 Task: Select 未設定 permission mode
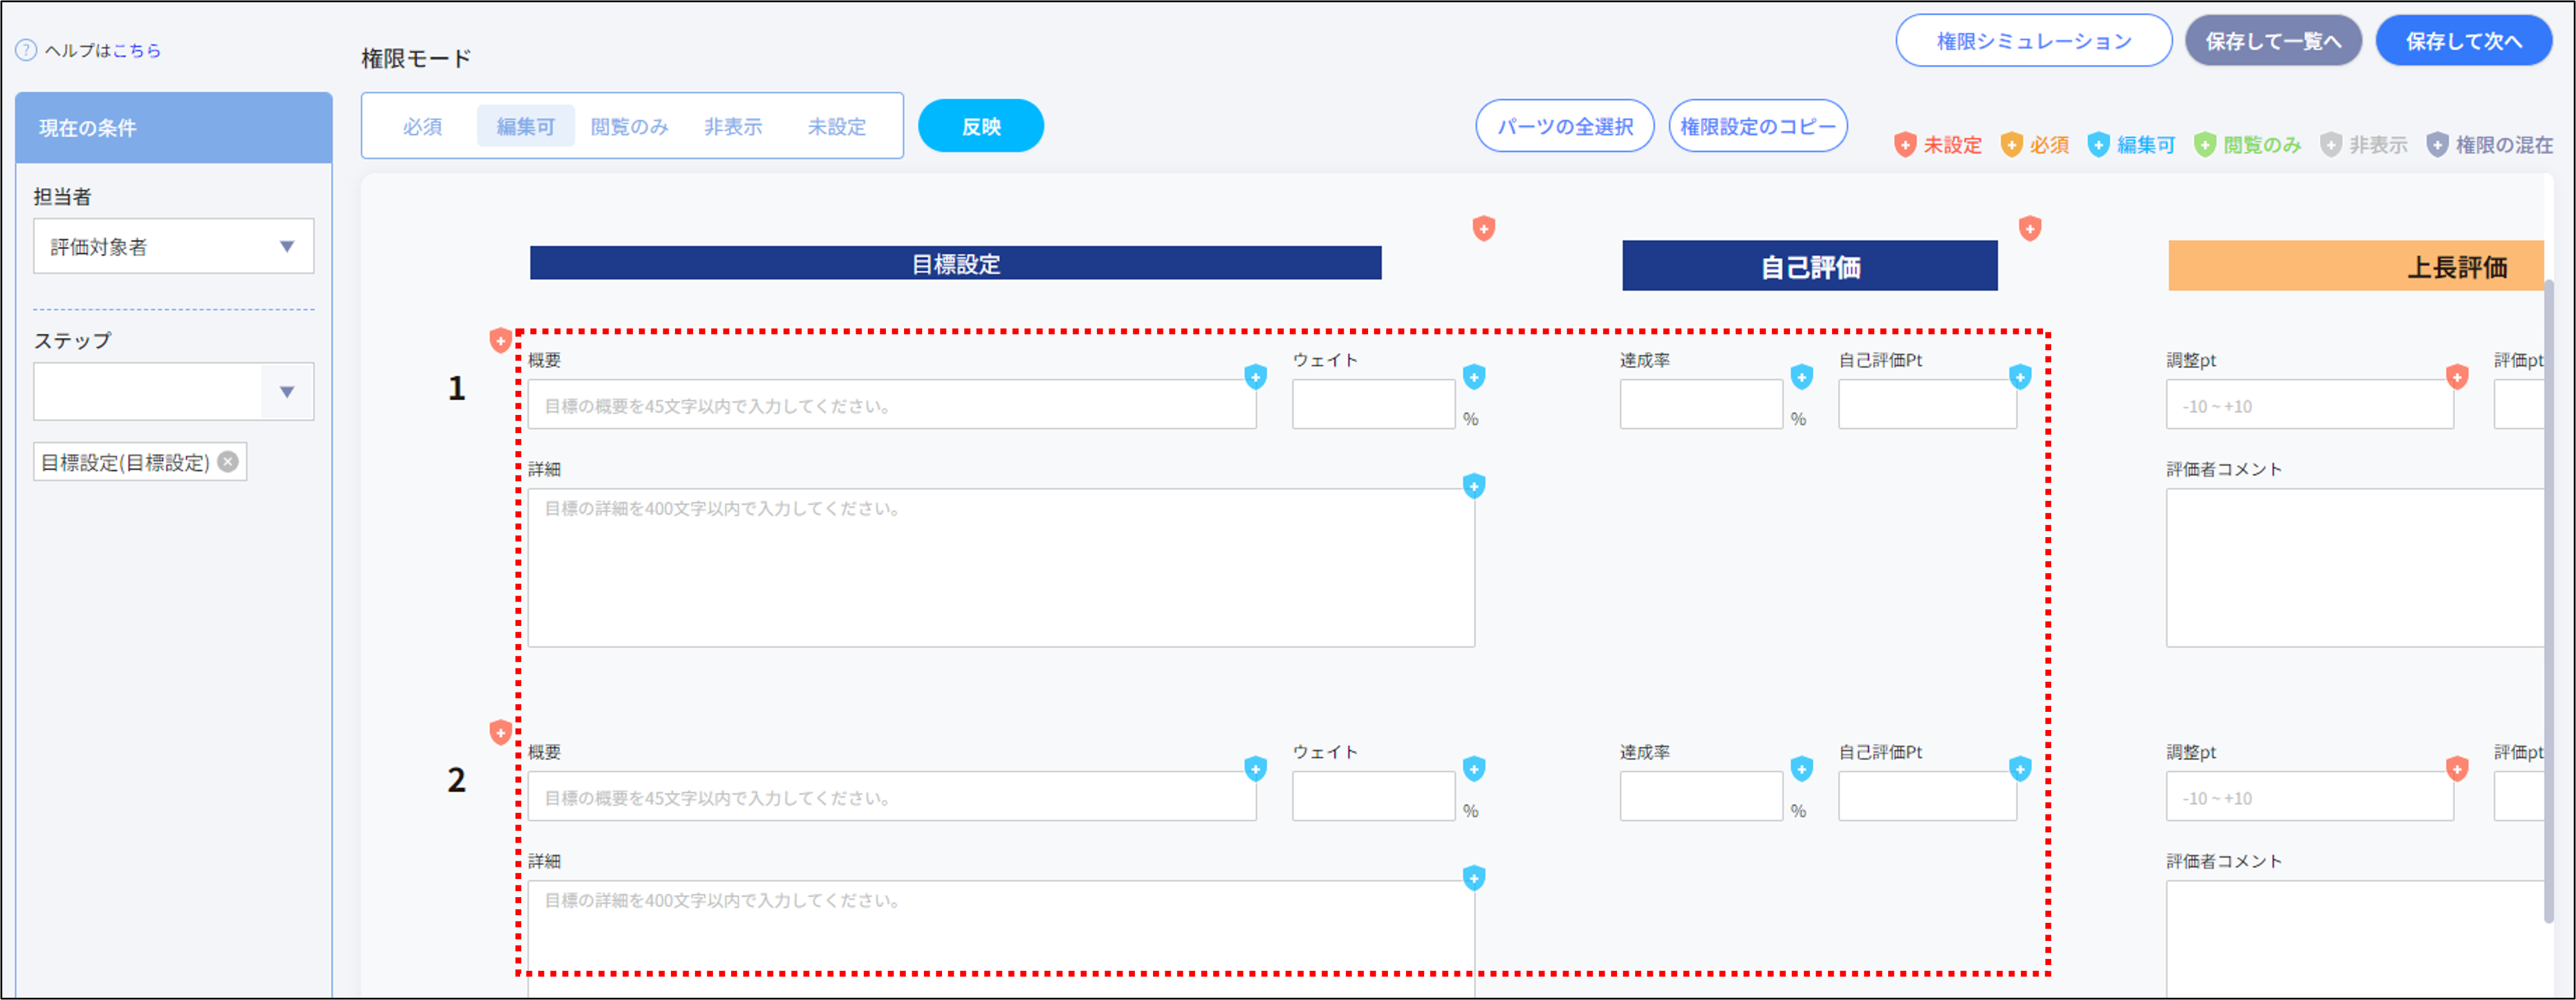pos(836,127)
